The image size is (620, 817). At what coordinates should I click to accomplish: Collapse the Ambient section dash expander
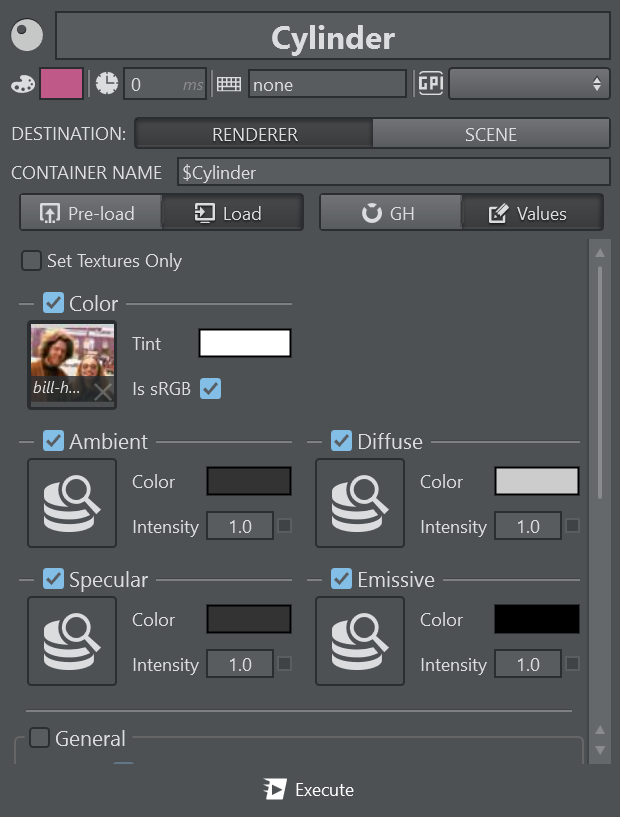(x=26, y=441)
